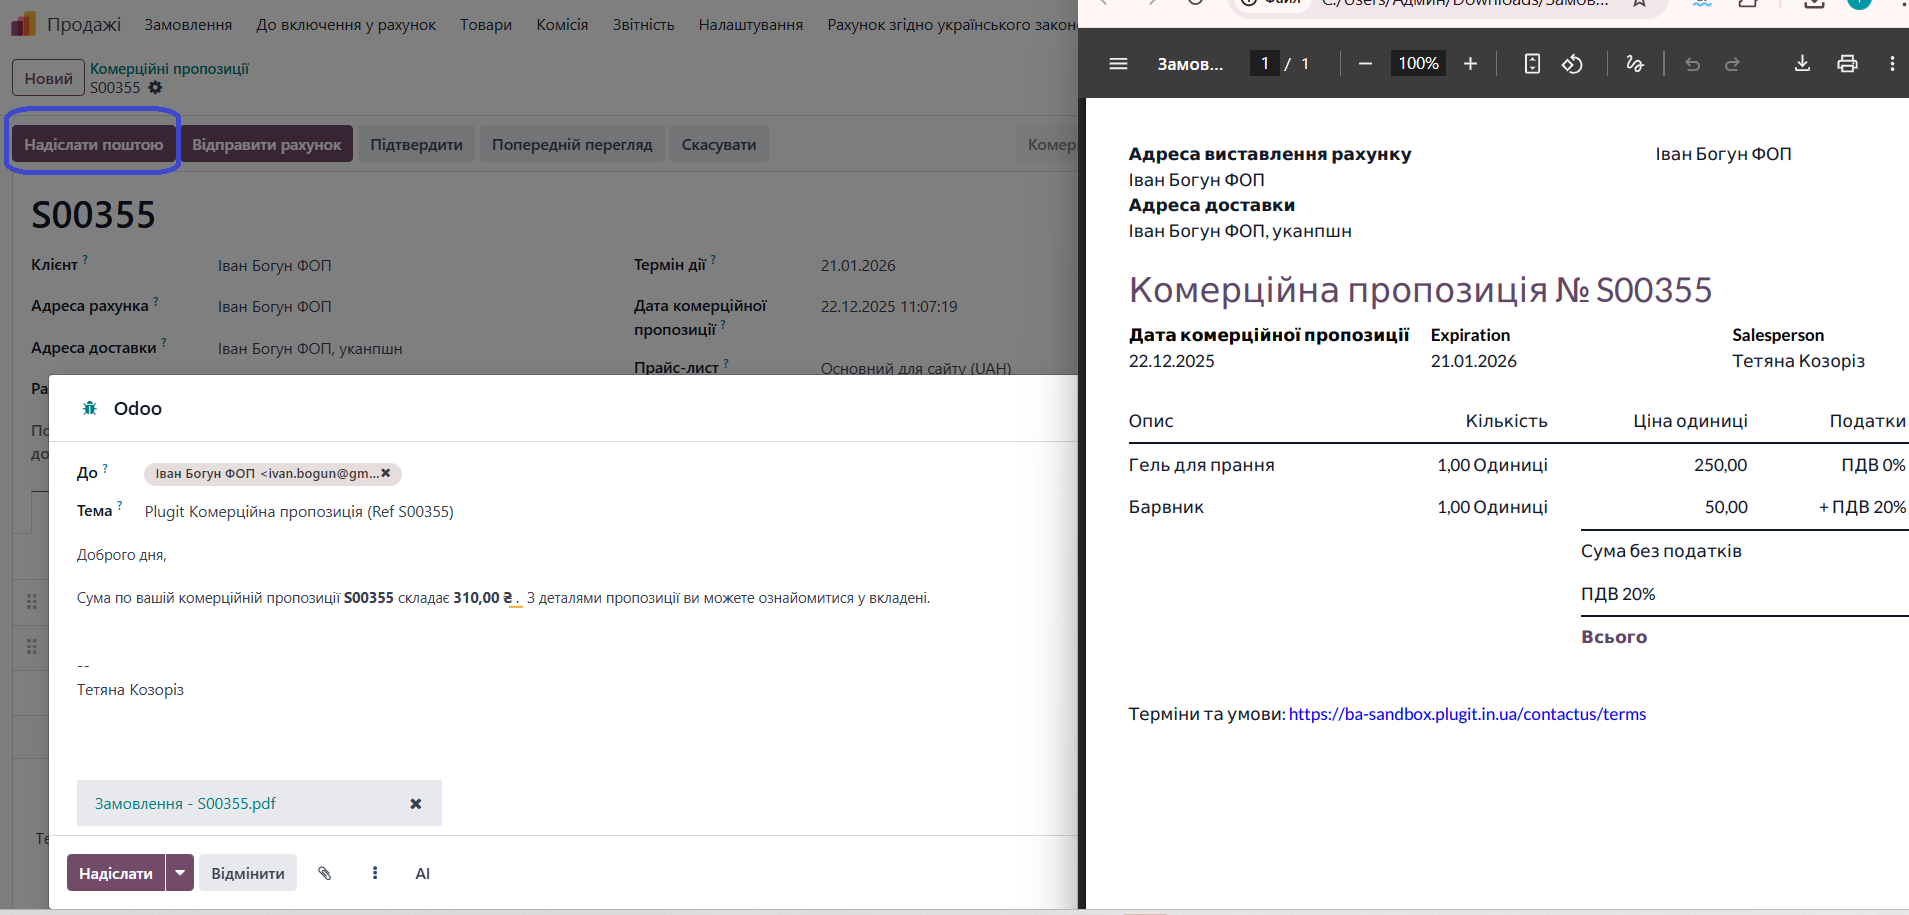
Task: Expand the Надіслати button dropdown arrow
Action: pyautogui.click(x=180, y=873)
